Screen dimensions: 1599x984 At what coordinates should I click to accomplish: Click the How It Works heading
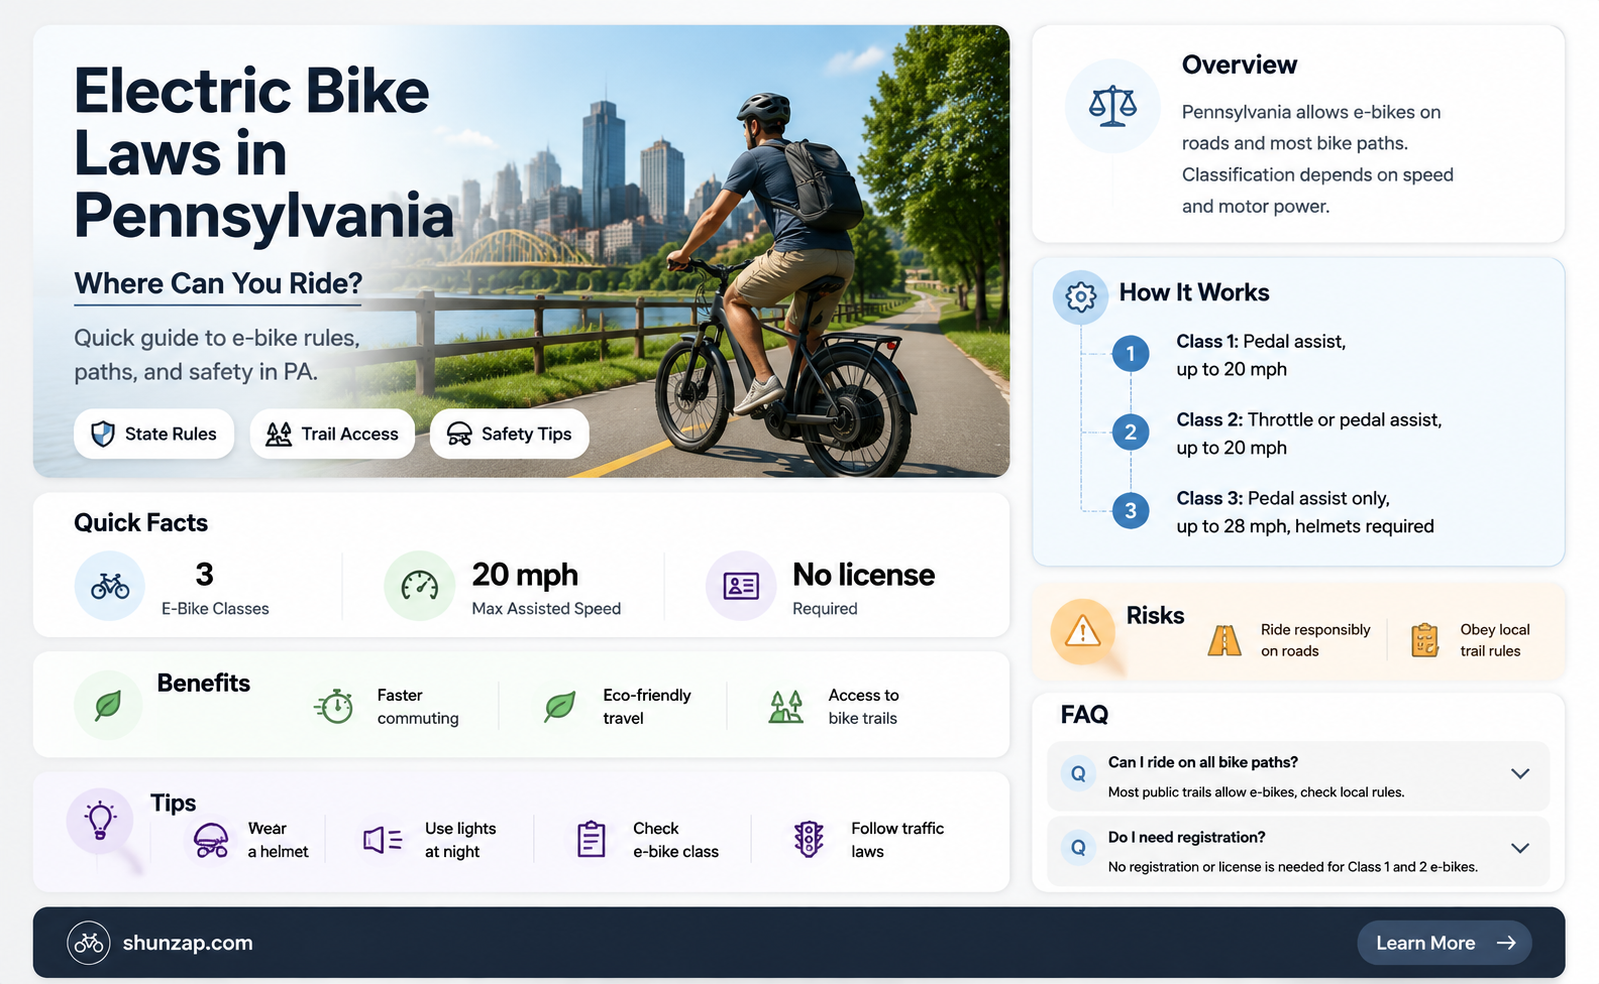coord(1194,293)
